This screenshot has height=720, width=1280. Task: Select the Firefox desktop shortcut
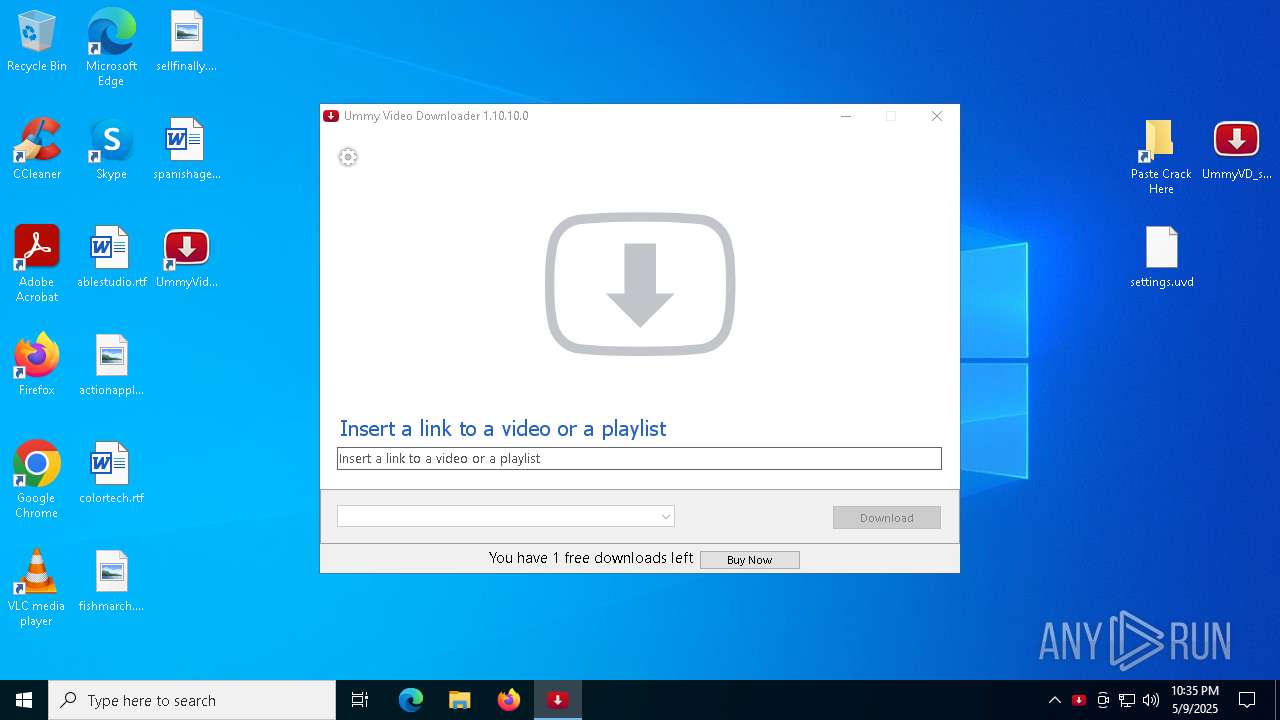click(37, 366)
